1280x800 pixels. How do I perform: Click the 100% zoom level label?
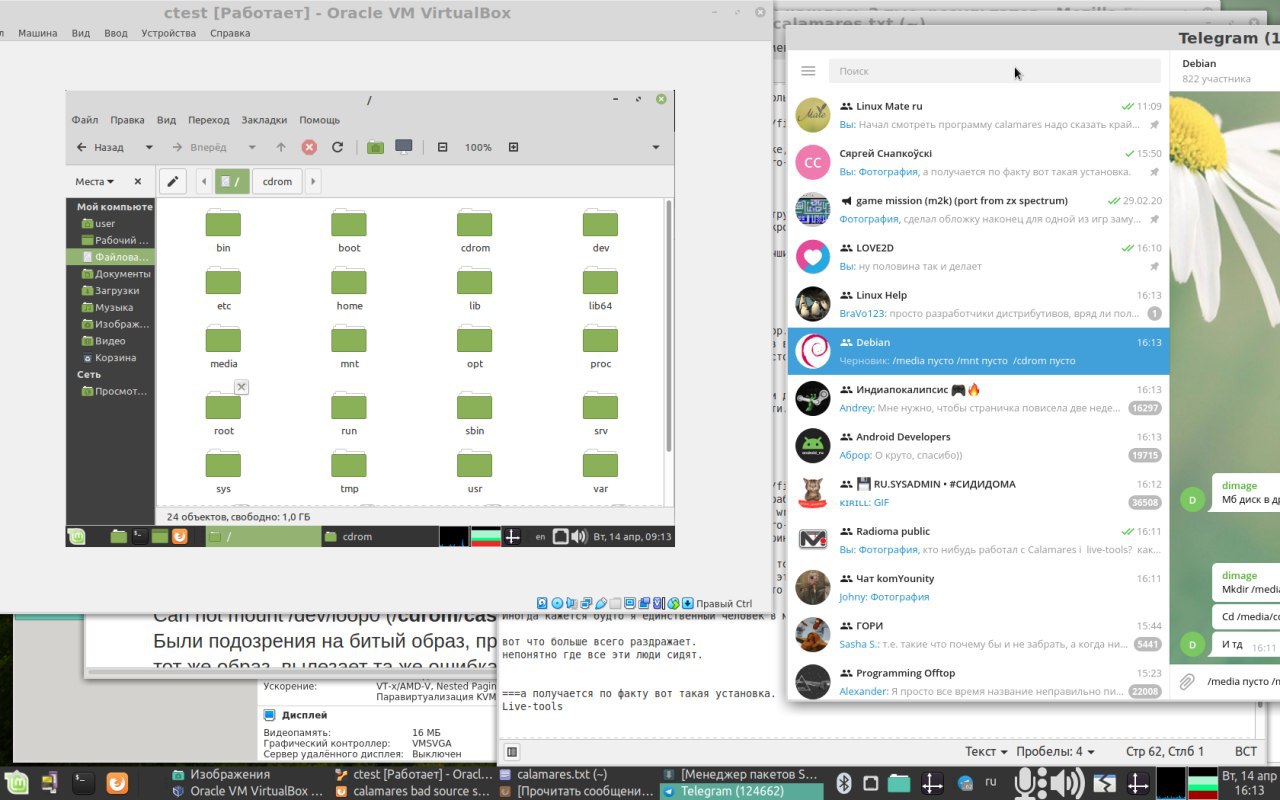click(x=478, y=147)
